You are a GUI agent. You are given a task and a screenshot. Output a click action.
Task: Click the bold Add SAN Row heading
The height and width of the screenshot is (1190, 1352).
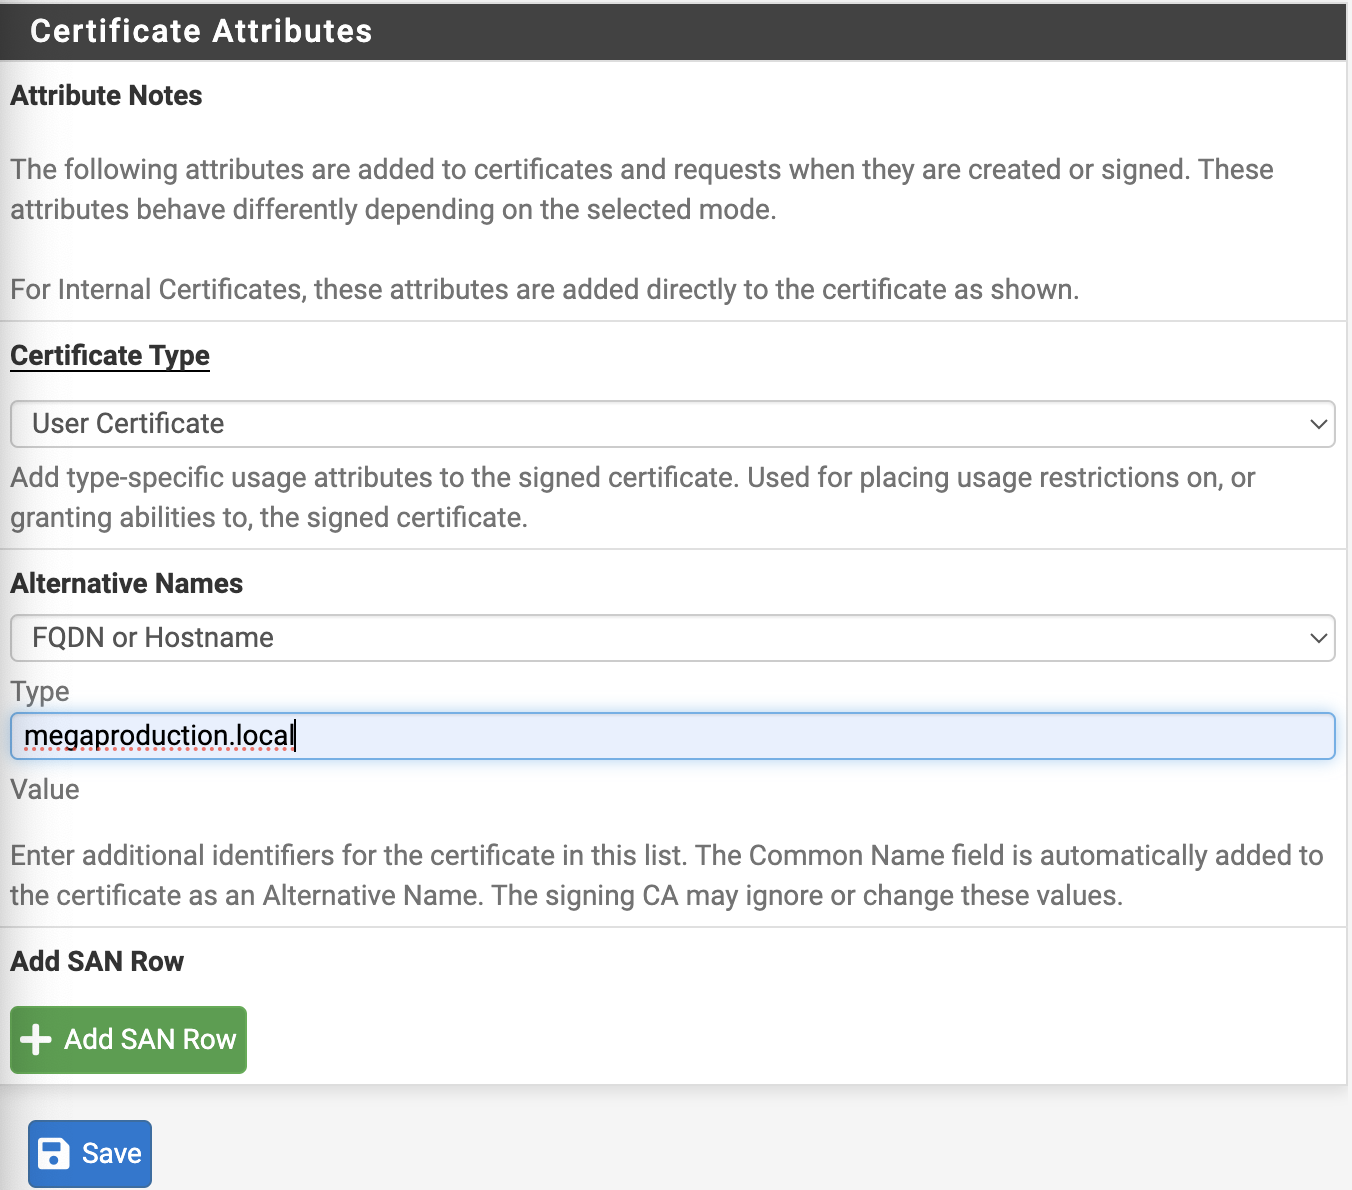(x=97, y=962)
